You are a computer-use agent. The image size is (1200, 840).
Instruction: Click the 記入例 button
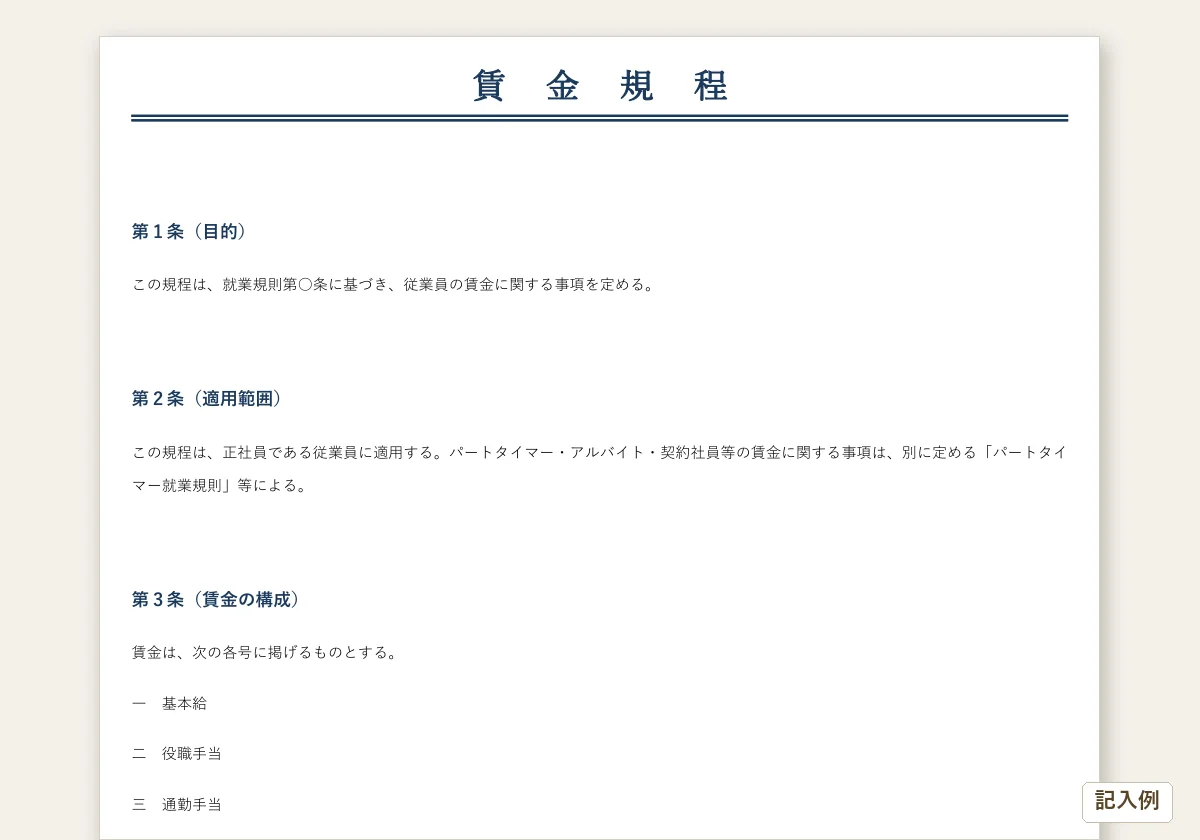click(x=1127, y=801)
